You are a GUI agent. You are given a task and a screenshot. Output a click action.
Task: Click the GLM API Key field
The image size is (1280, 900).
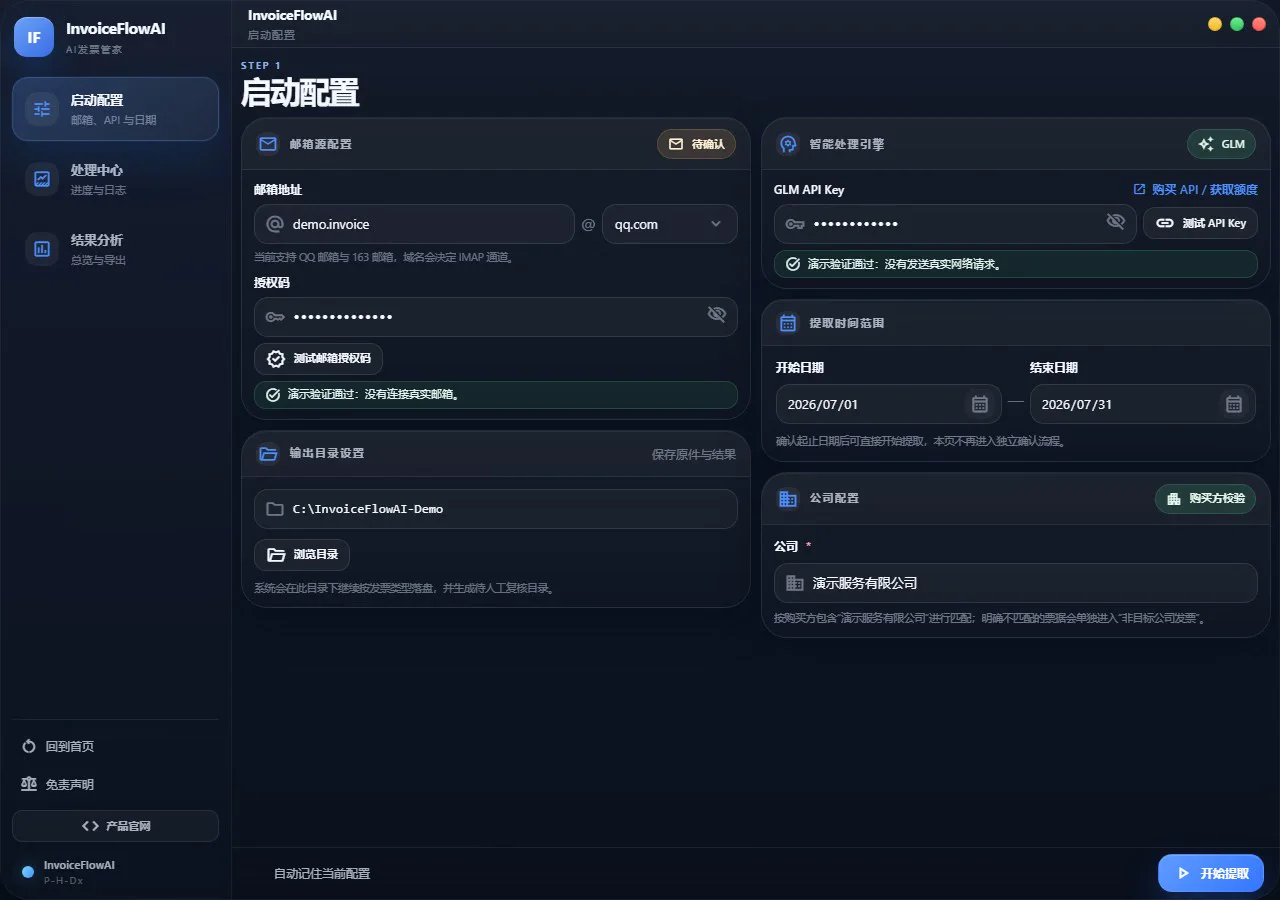pyautogui.click(x=955, y=224)
